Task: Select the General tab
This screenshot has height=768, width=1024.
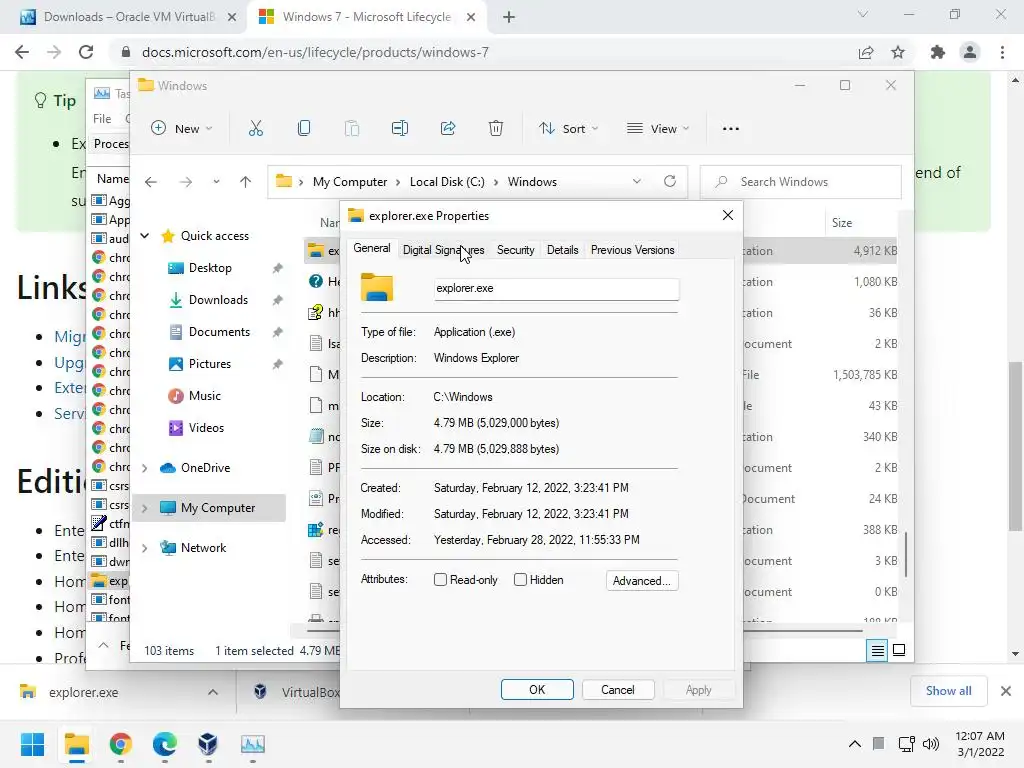Action: (372, 249)
